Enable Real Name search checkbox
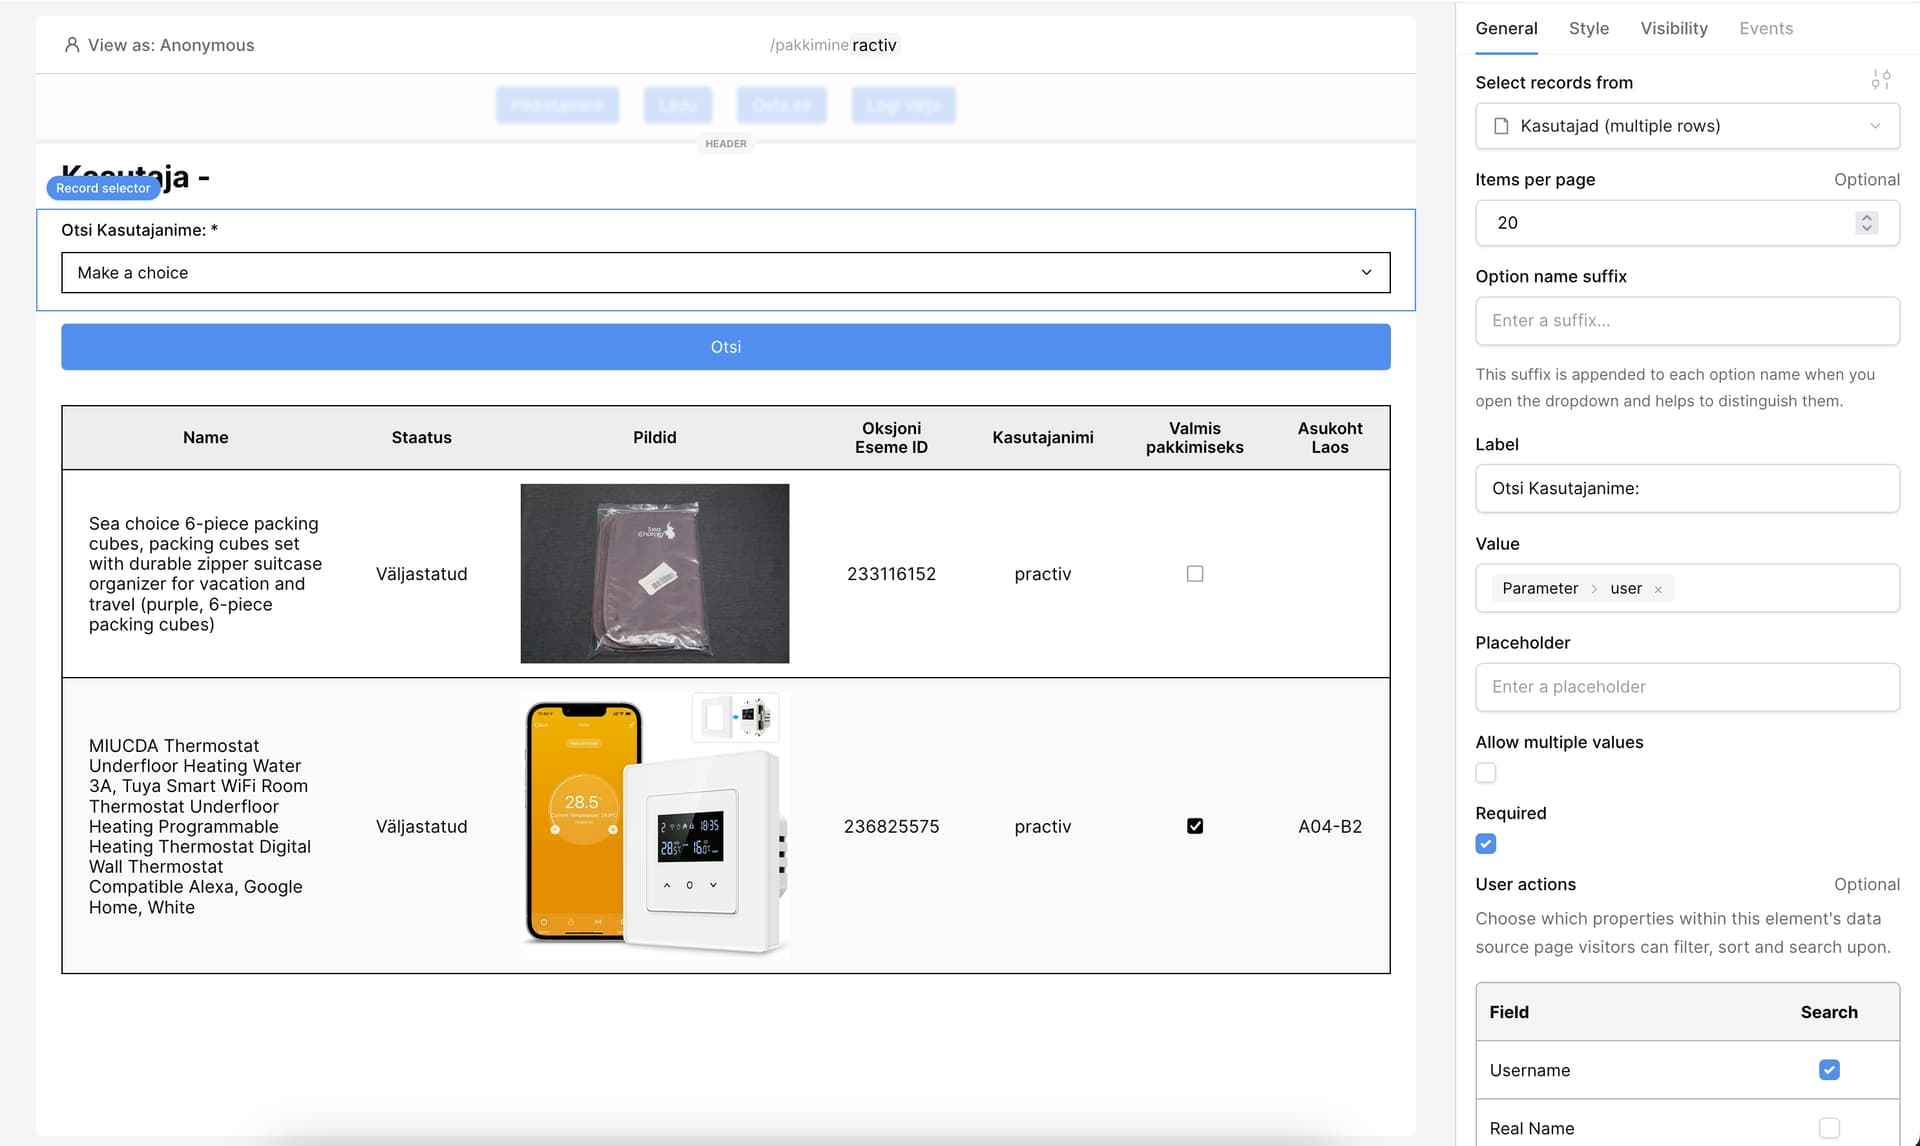 click(1829, 1128)
